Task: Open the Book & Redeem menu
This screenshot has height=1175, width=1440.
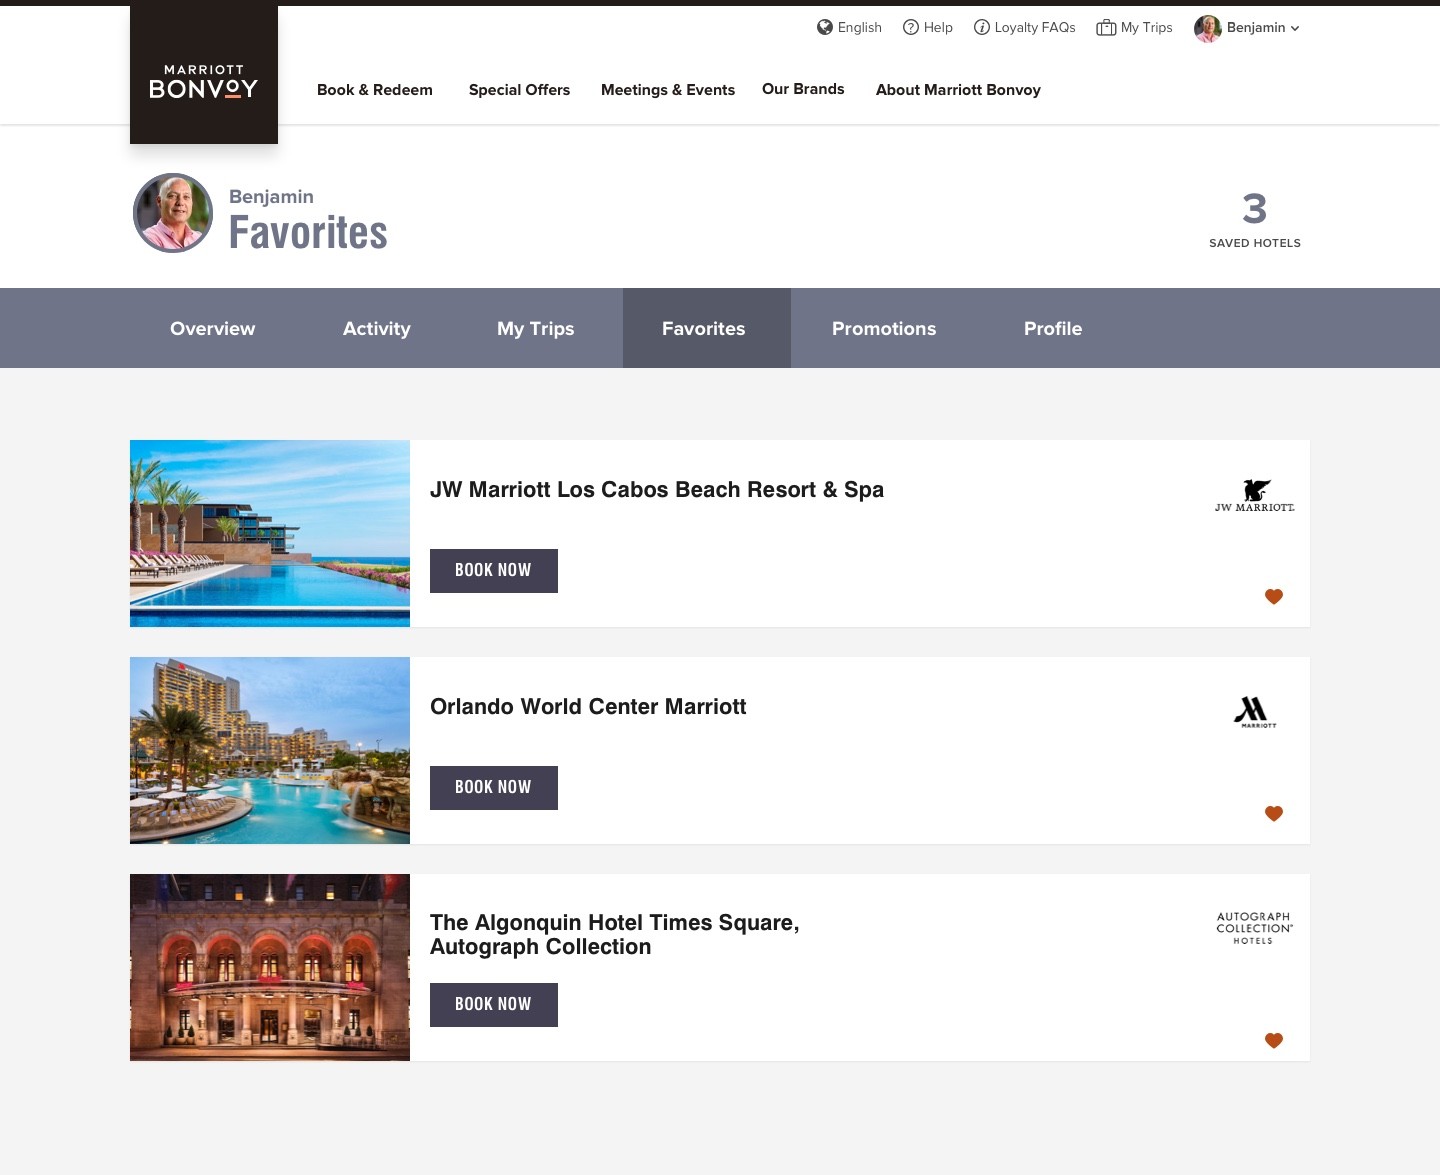Action: point(375,90)
